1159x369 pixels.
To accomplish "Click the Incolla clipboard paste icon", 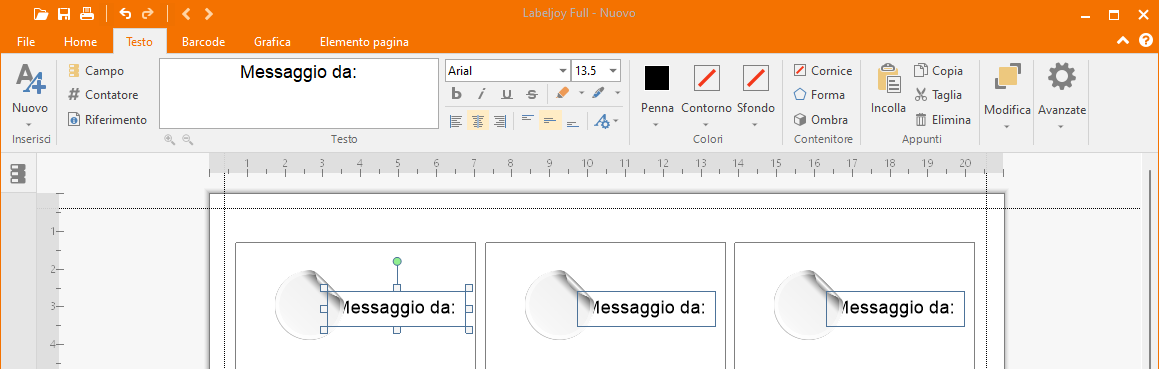I will (x=888, y=78).
